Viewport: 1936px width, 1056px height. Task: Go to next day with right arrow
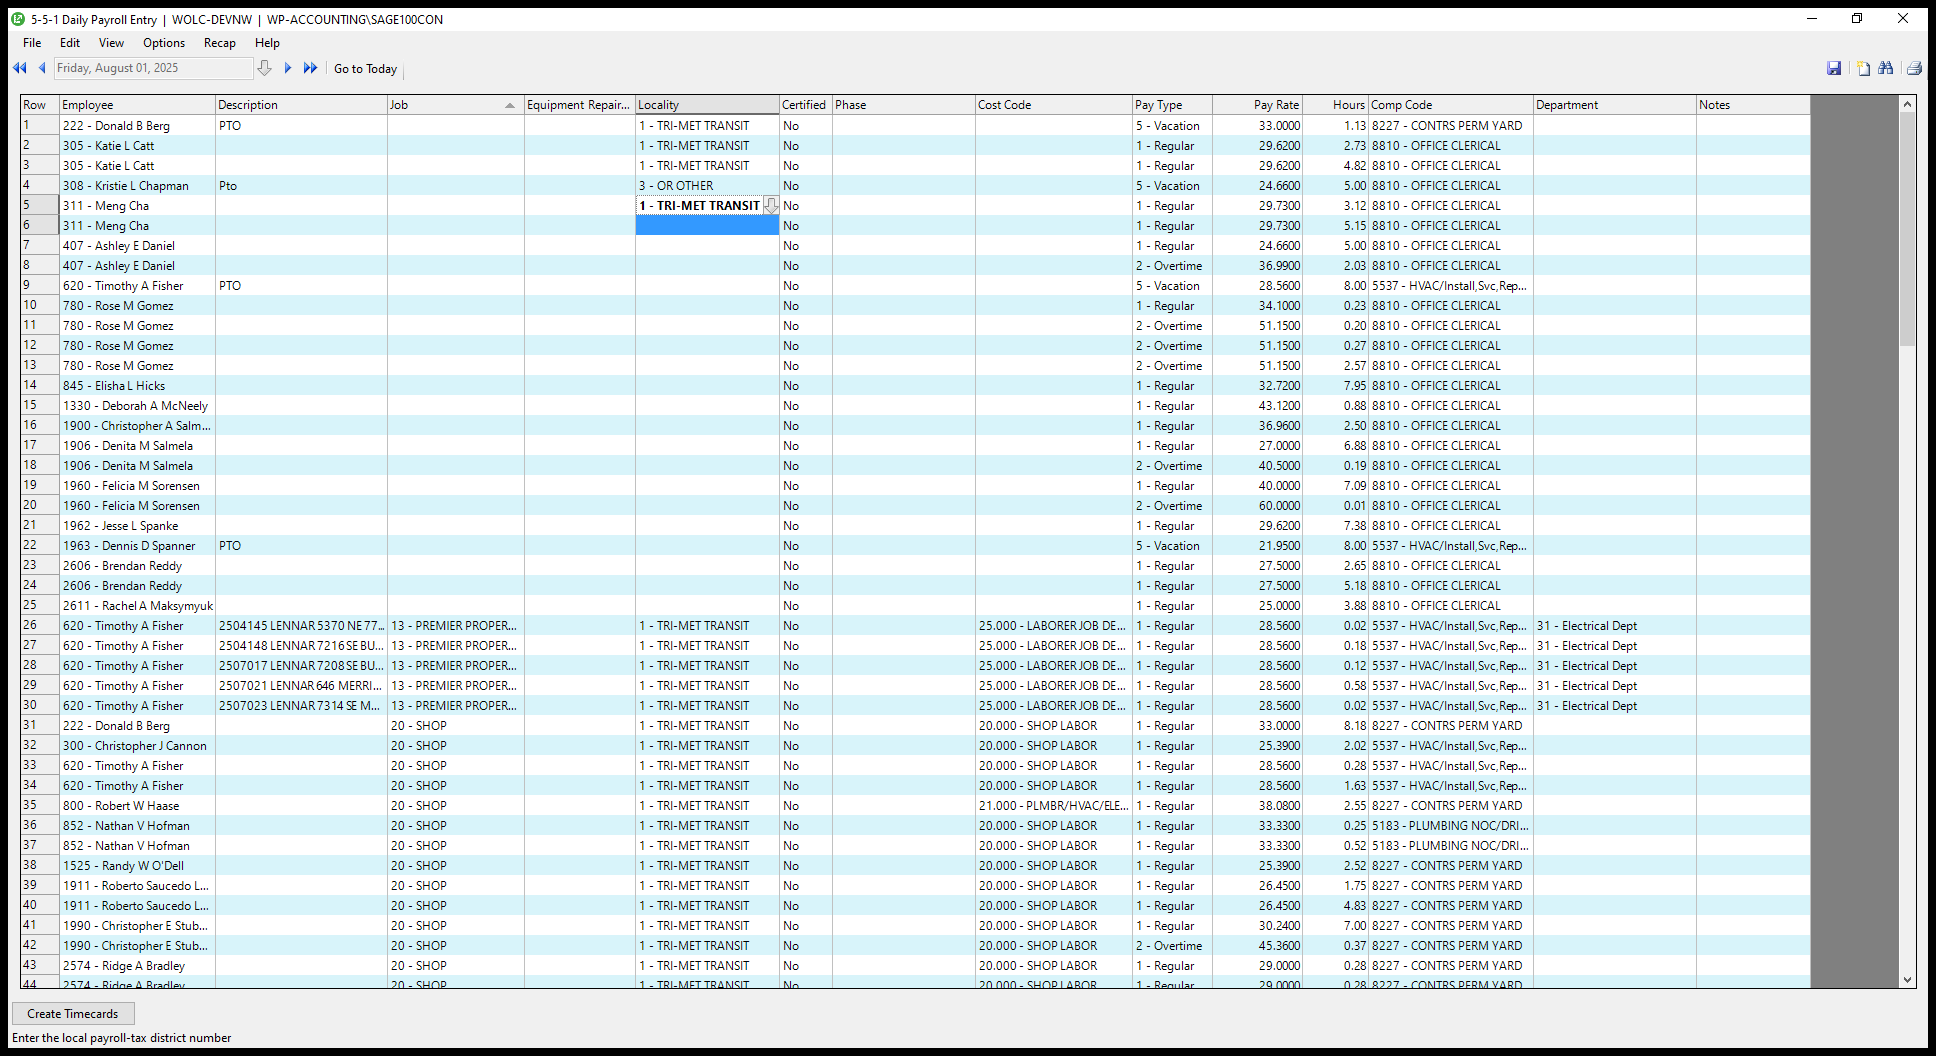(x=288, y=68)
